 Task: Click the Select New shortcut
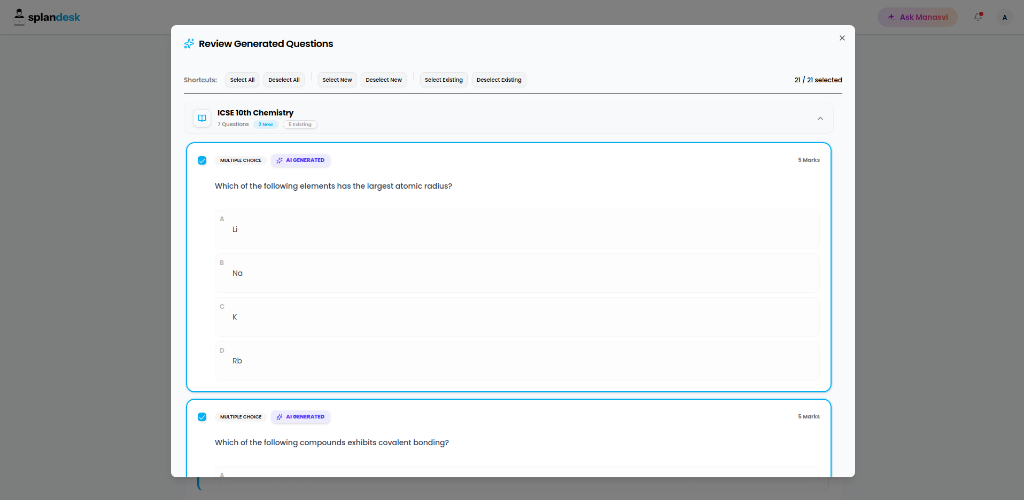(x=337, y=80)
